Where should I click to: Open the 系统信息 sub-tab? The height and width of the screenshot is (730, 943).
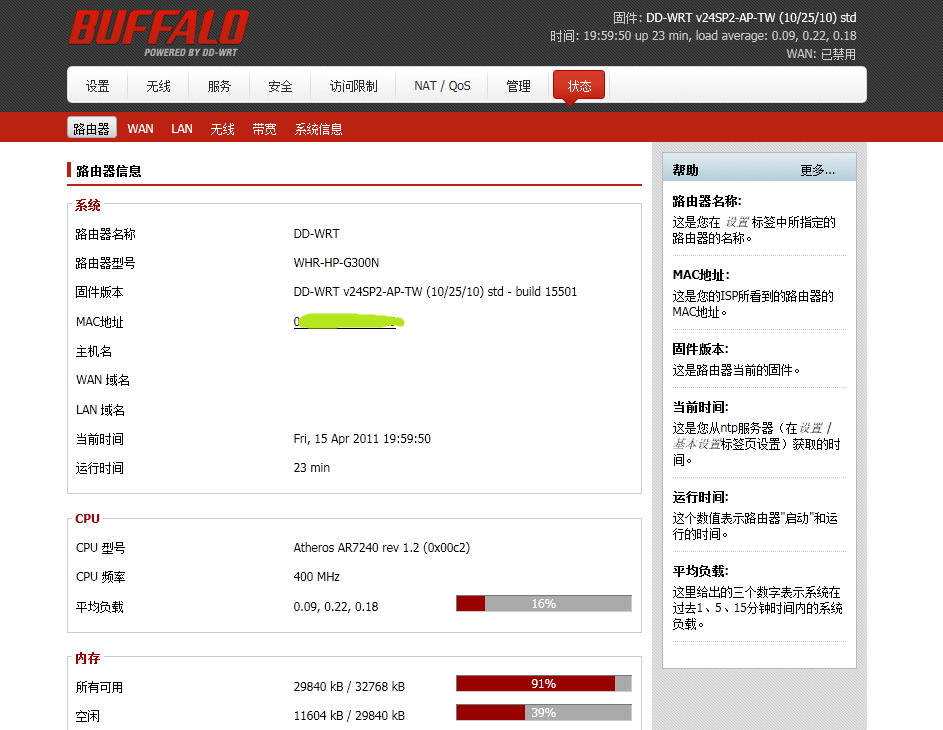click(318, 129)
